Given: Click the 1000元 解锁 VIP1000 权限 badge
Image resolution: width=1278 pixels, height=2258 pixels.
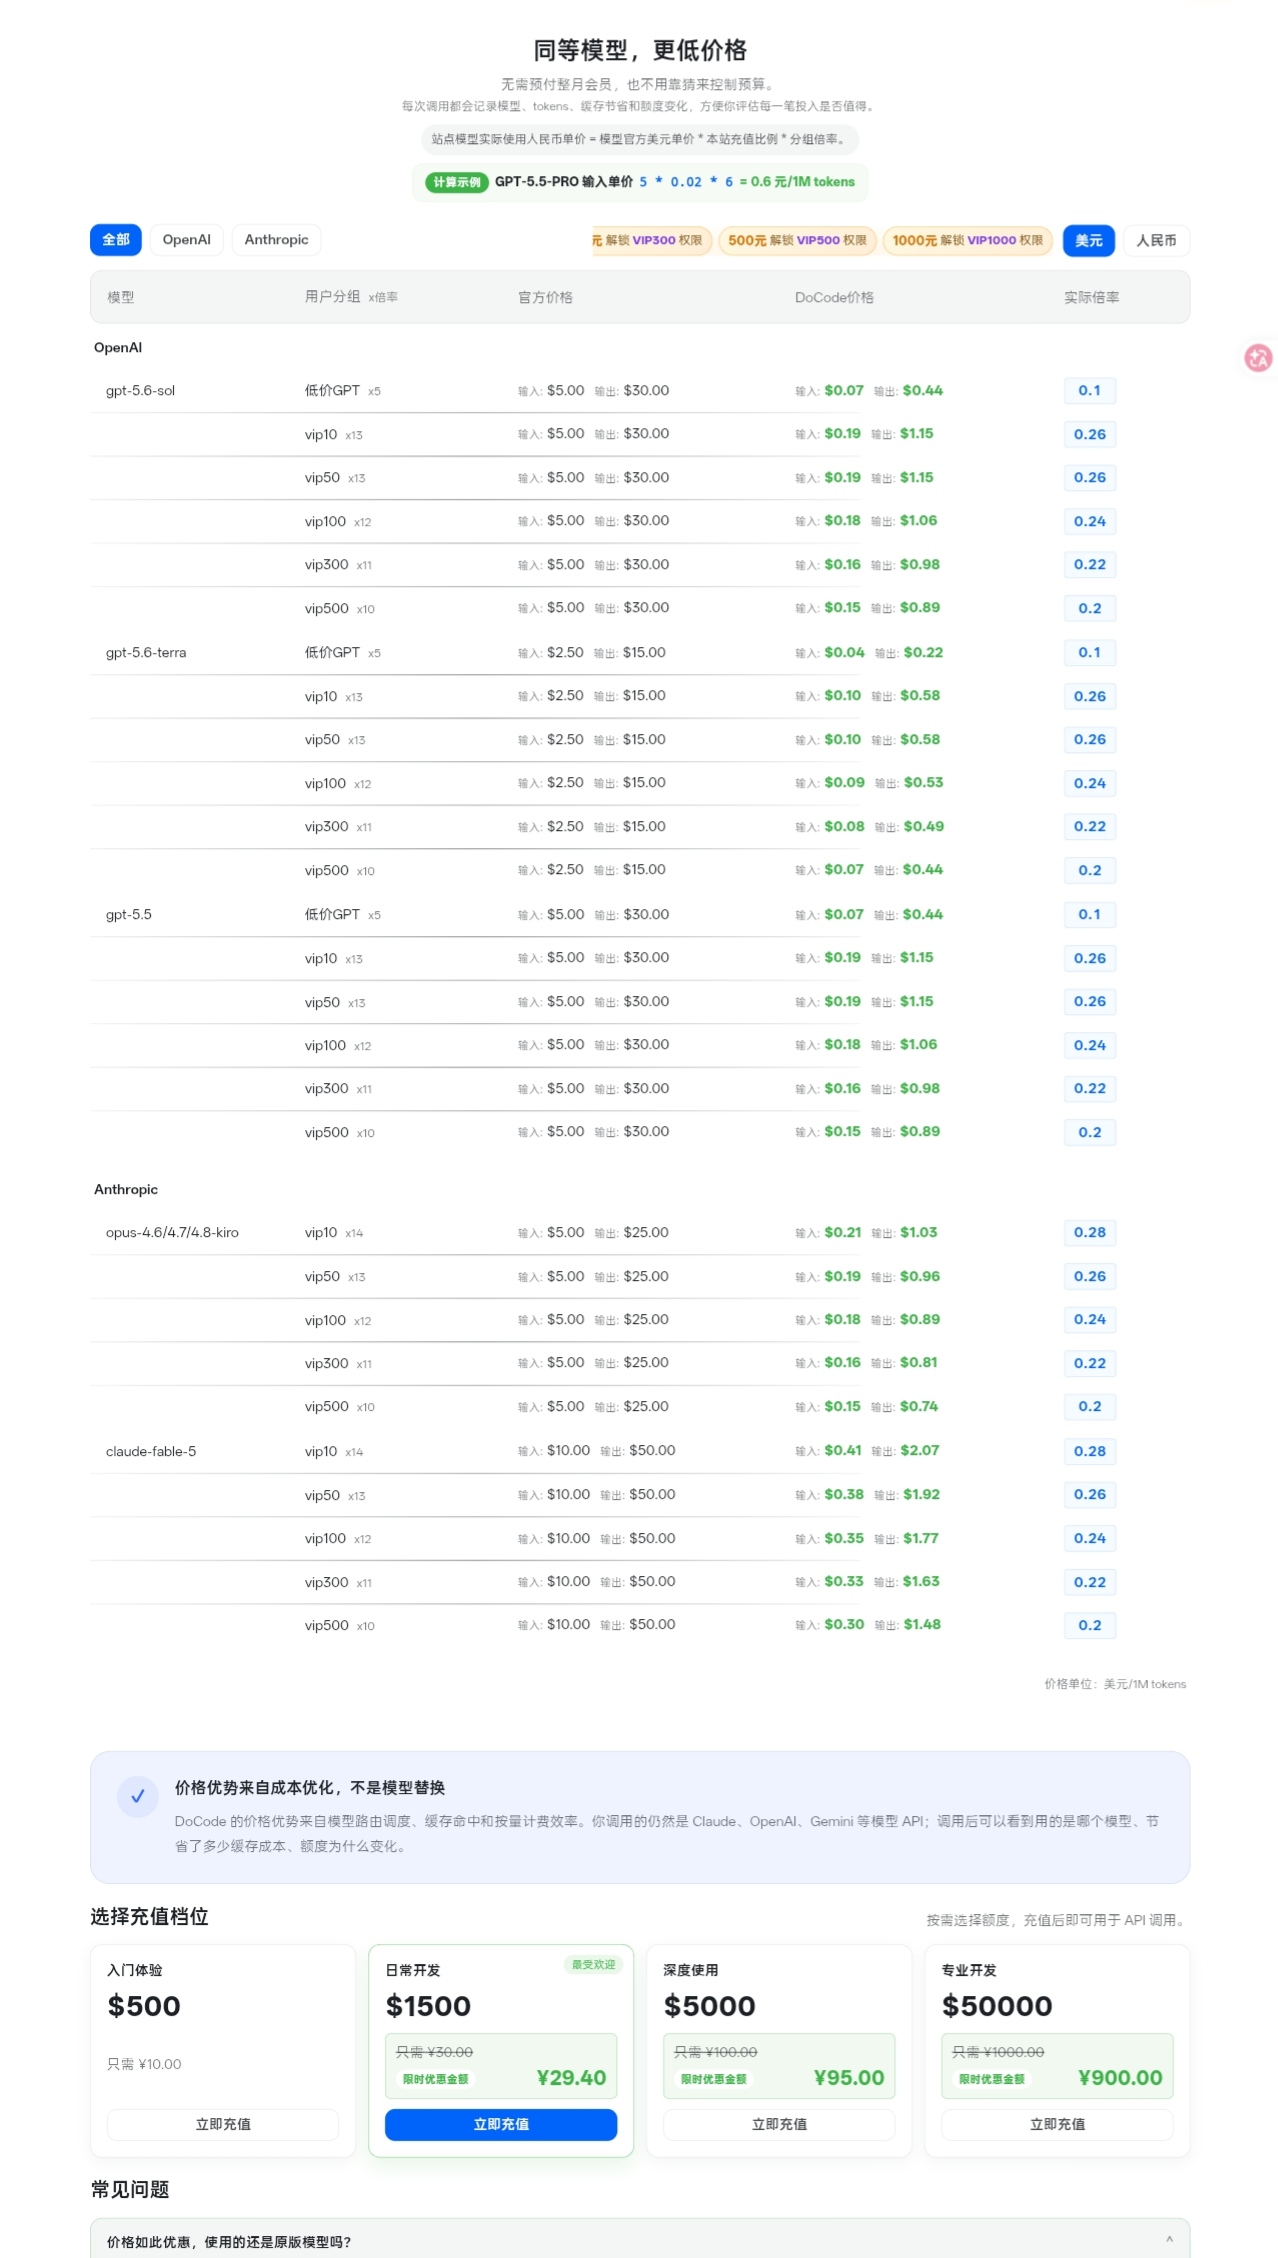Looking at the screenshot, I should [x=968, y=241].
